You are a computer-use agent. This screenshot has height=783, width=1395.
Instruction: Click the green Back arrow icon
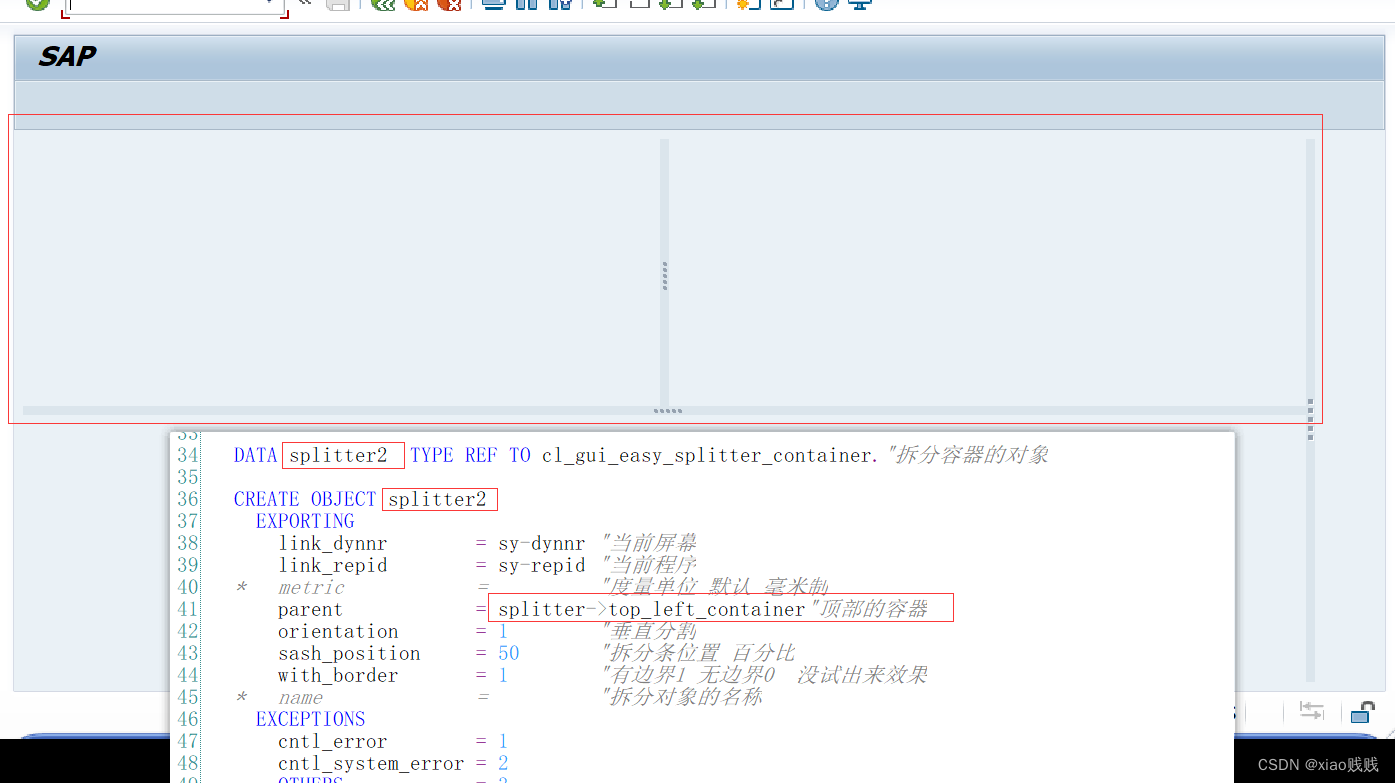pos(383,4)
